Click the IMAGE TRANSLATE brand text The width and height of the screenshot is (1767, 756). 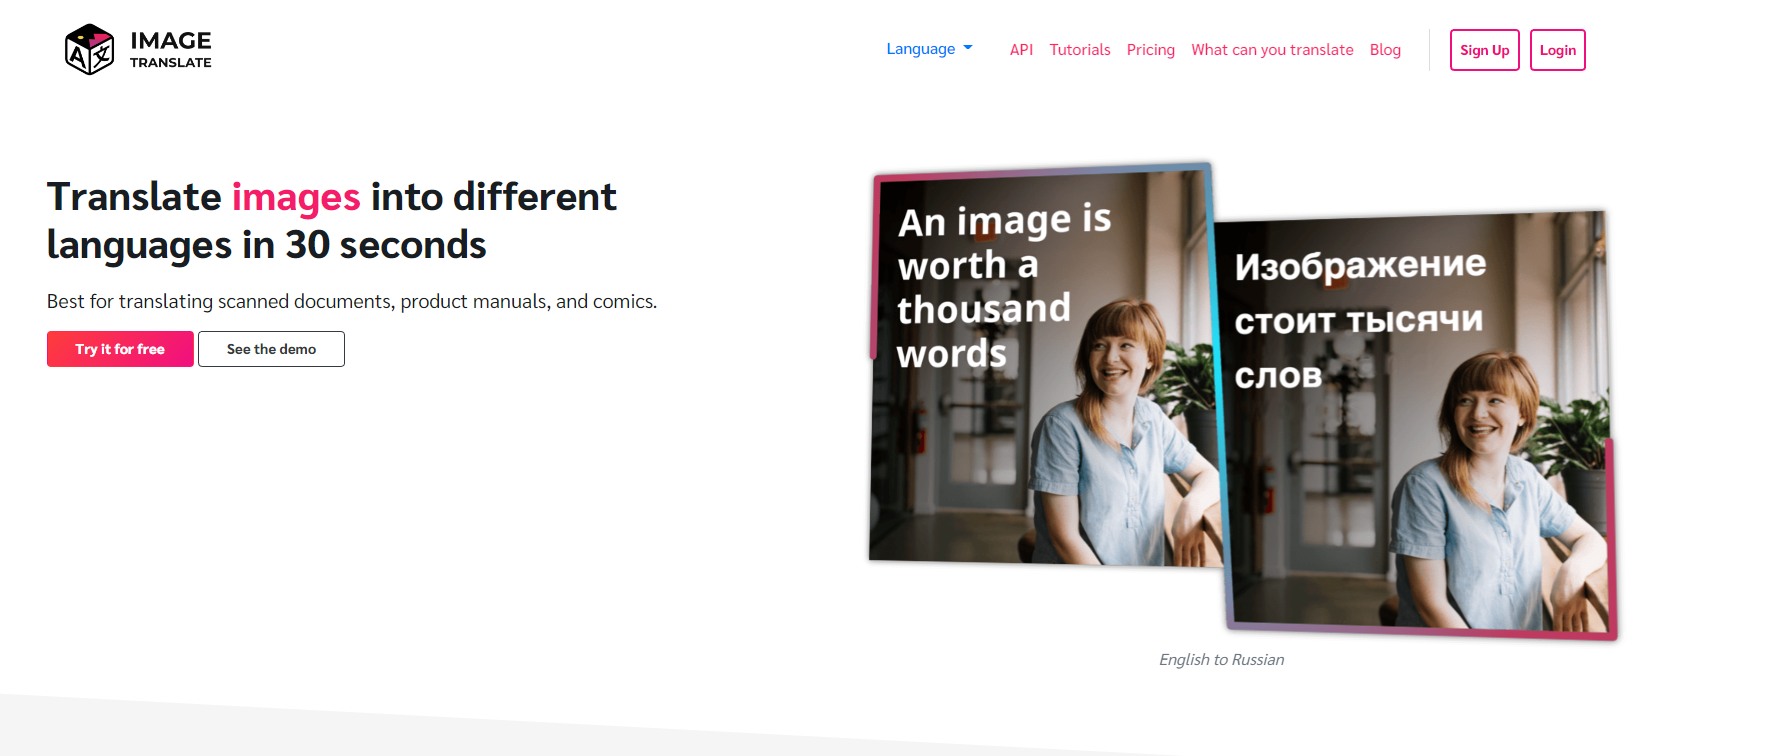171,50
